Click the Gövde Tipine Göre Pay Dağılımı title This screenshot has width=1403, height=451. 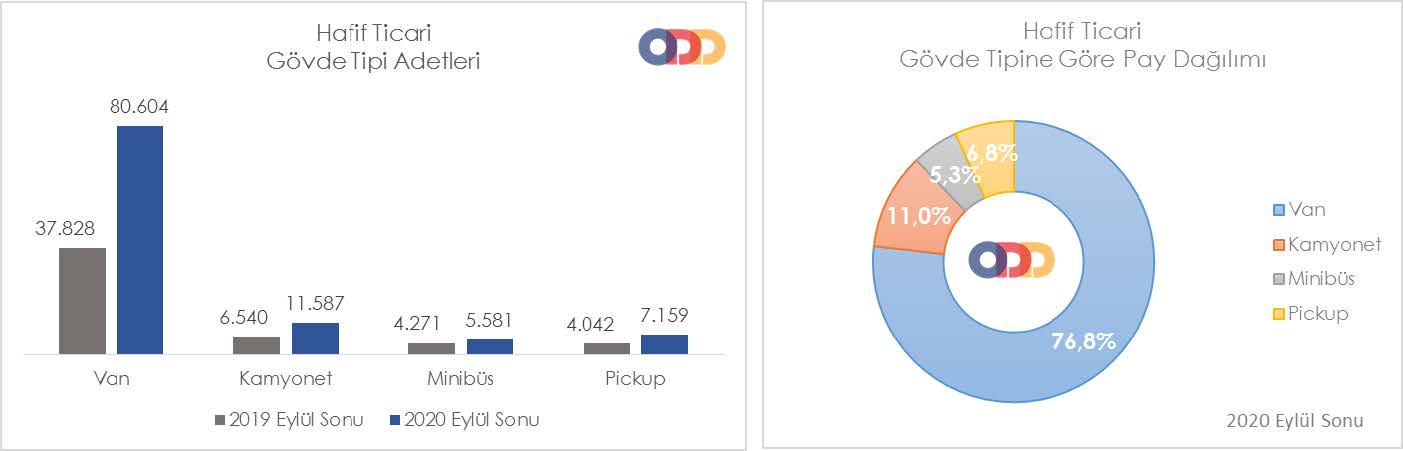coord(1083,59)
